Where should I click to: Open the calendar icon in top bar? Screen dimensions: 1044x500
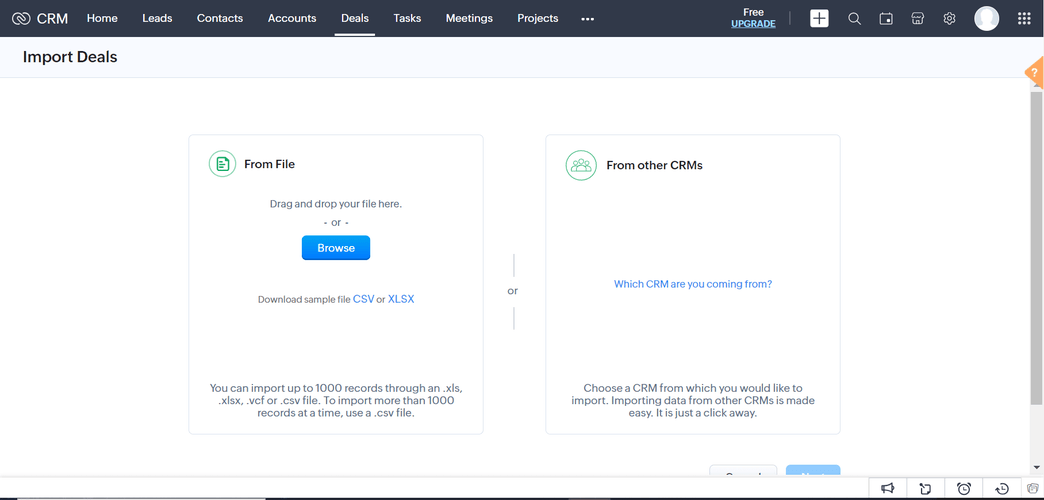tap(886, 19)
